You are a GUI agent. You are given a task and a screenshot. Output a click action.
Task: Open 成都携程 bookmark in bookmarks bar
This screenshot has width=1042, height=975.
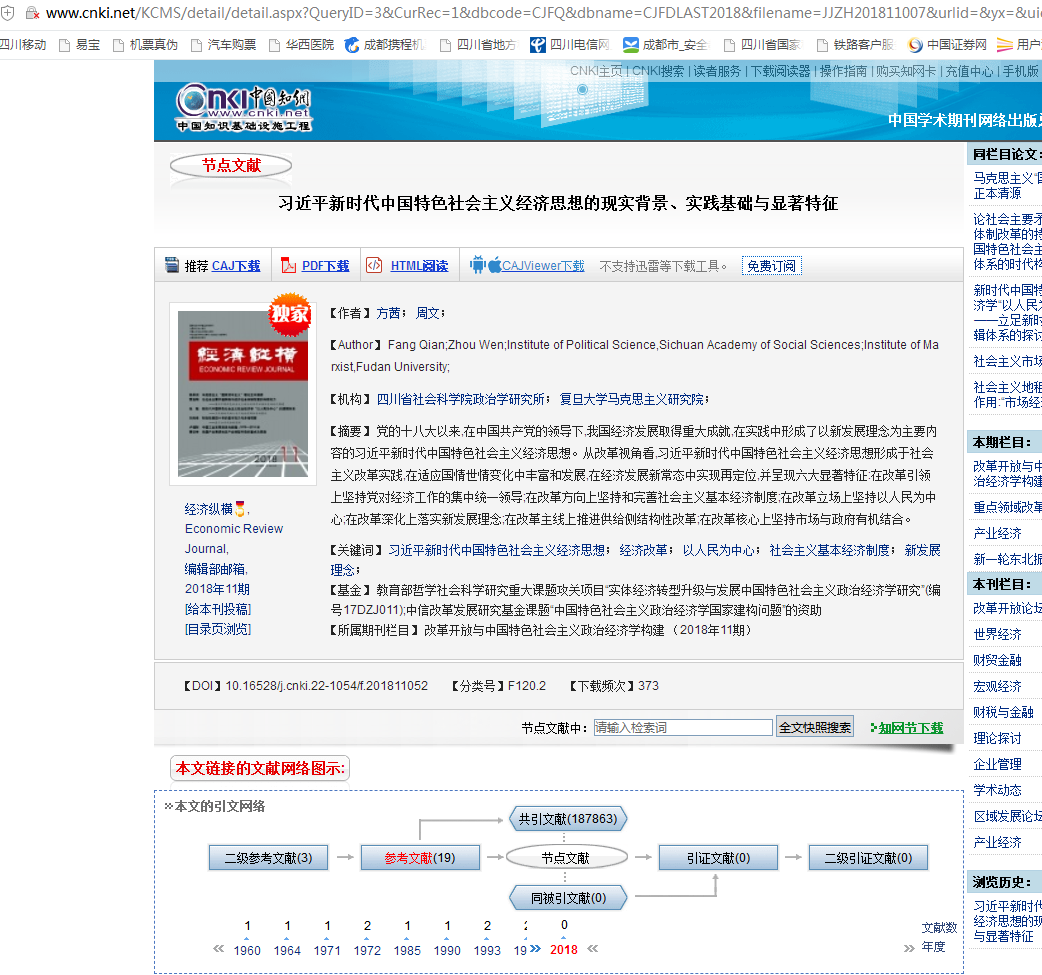coord(385,45)
